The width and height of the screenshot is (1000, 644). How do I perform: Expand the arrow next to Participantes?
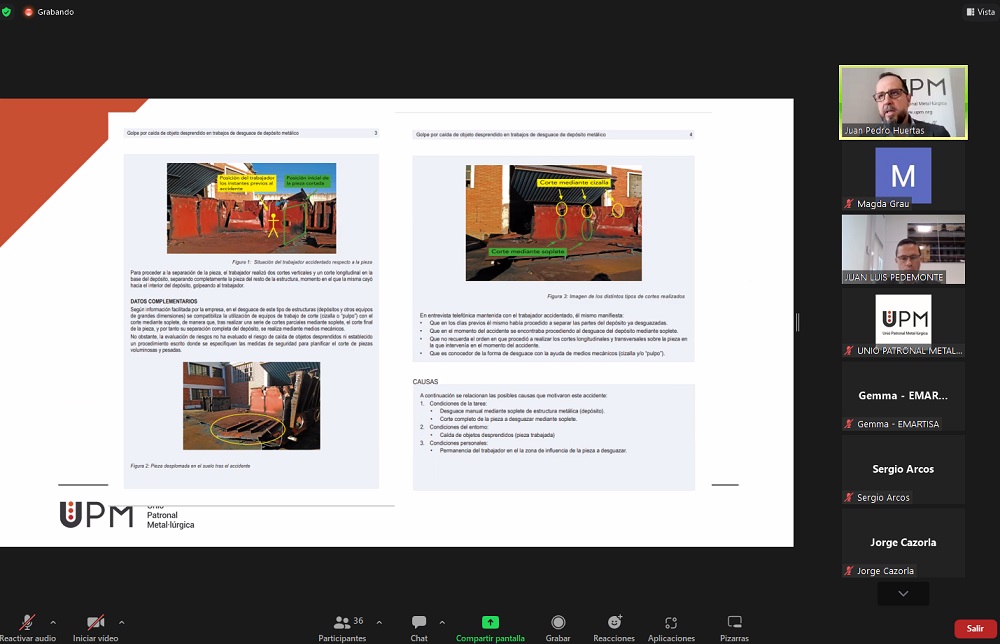pyautogui.click(x=379, y=621)
